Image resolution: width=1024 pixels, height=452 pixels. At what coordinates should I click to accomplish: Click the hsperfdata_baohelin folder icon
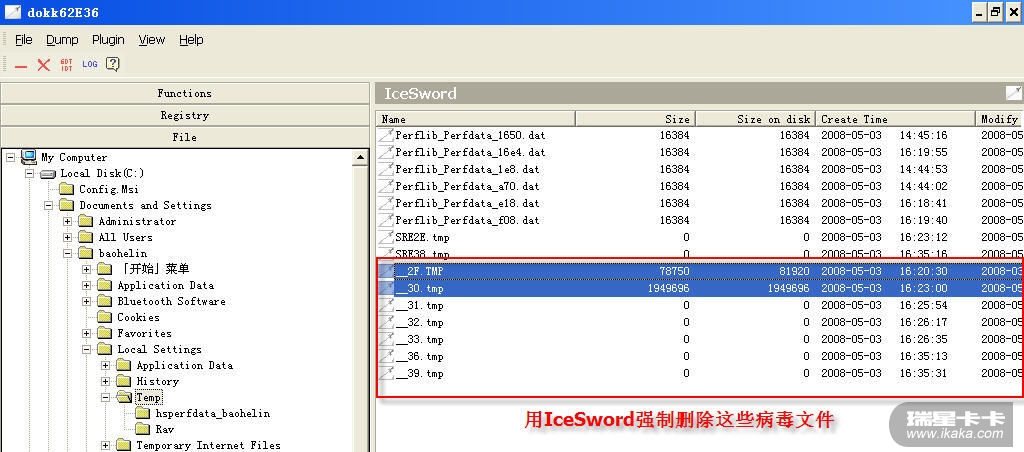(x=143, y=413)
